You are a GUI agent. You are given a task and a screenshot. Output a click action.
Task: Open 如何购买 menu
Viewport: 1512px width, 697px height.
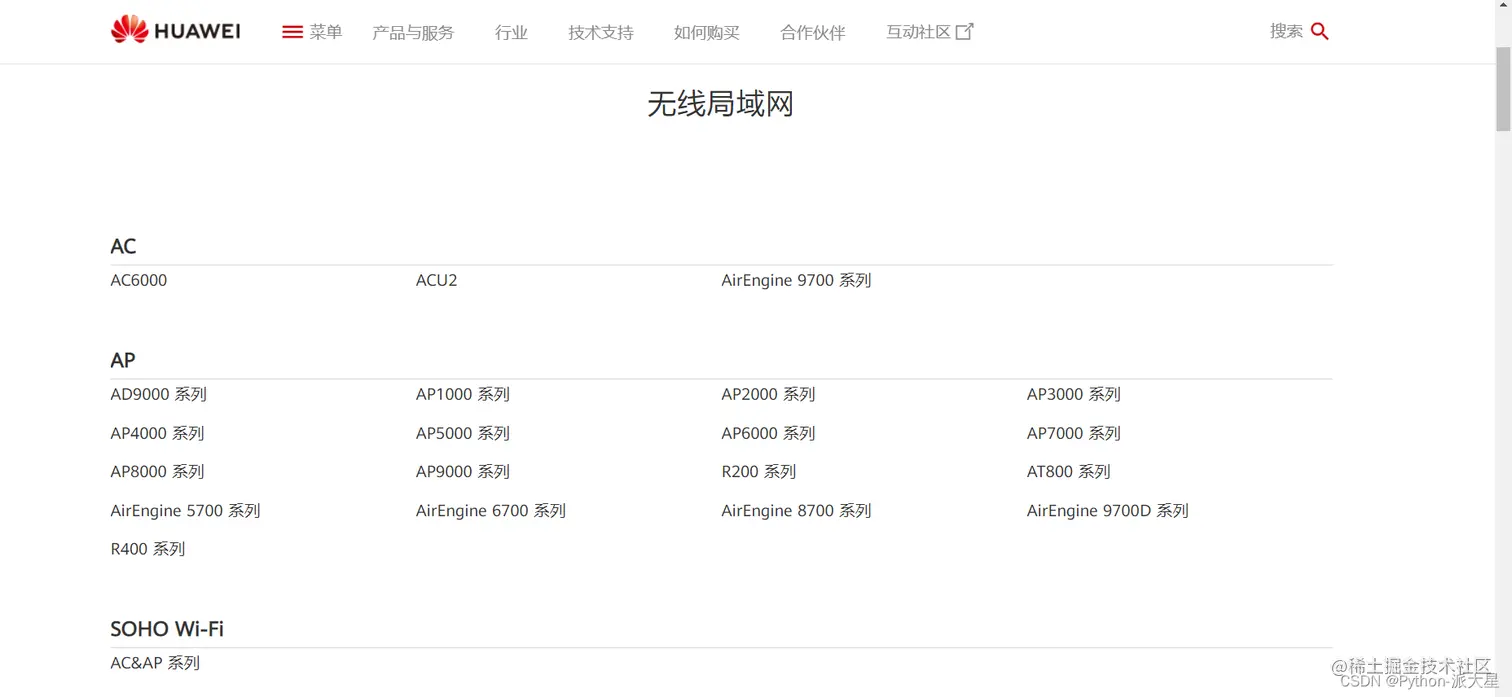pyautogui.click(x=707, y=32)
